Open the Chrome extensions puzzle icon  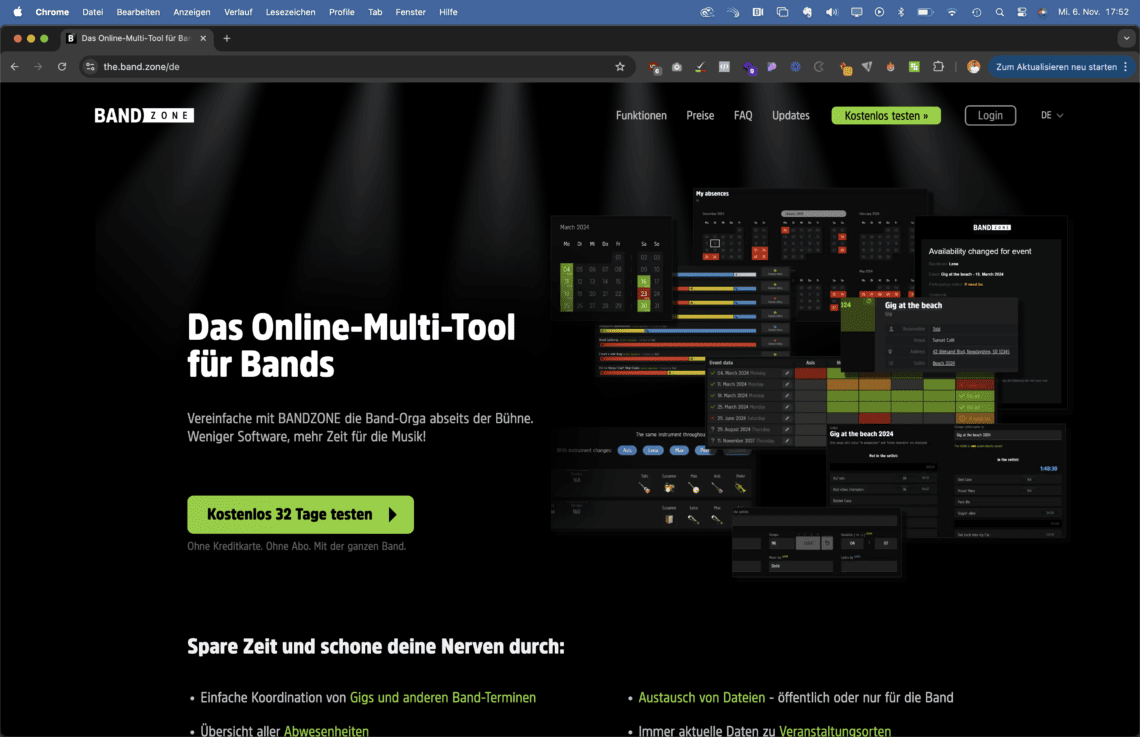click(x=938, y=67)
